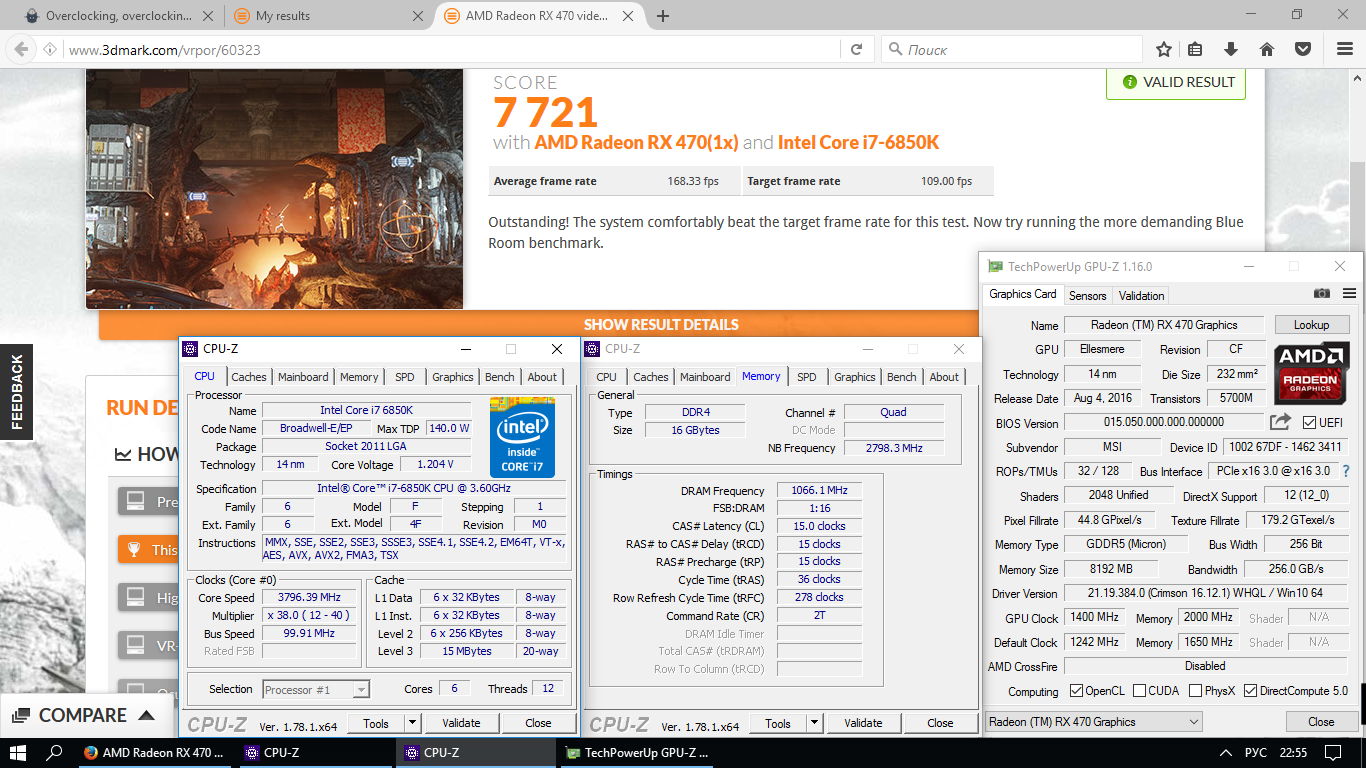
Task: Expand the Tools dropdown arrow in front CPU-Z
Action: click(412, 723)
